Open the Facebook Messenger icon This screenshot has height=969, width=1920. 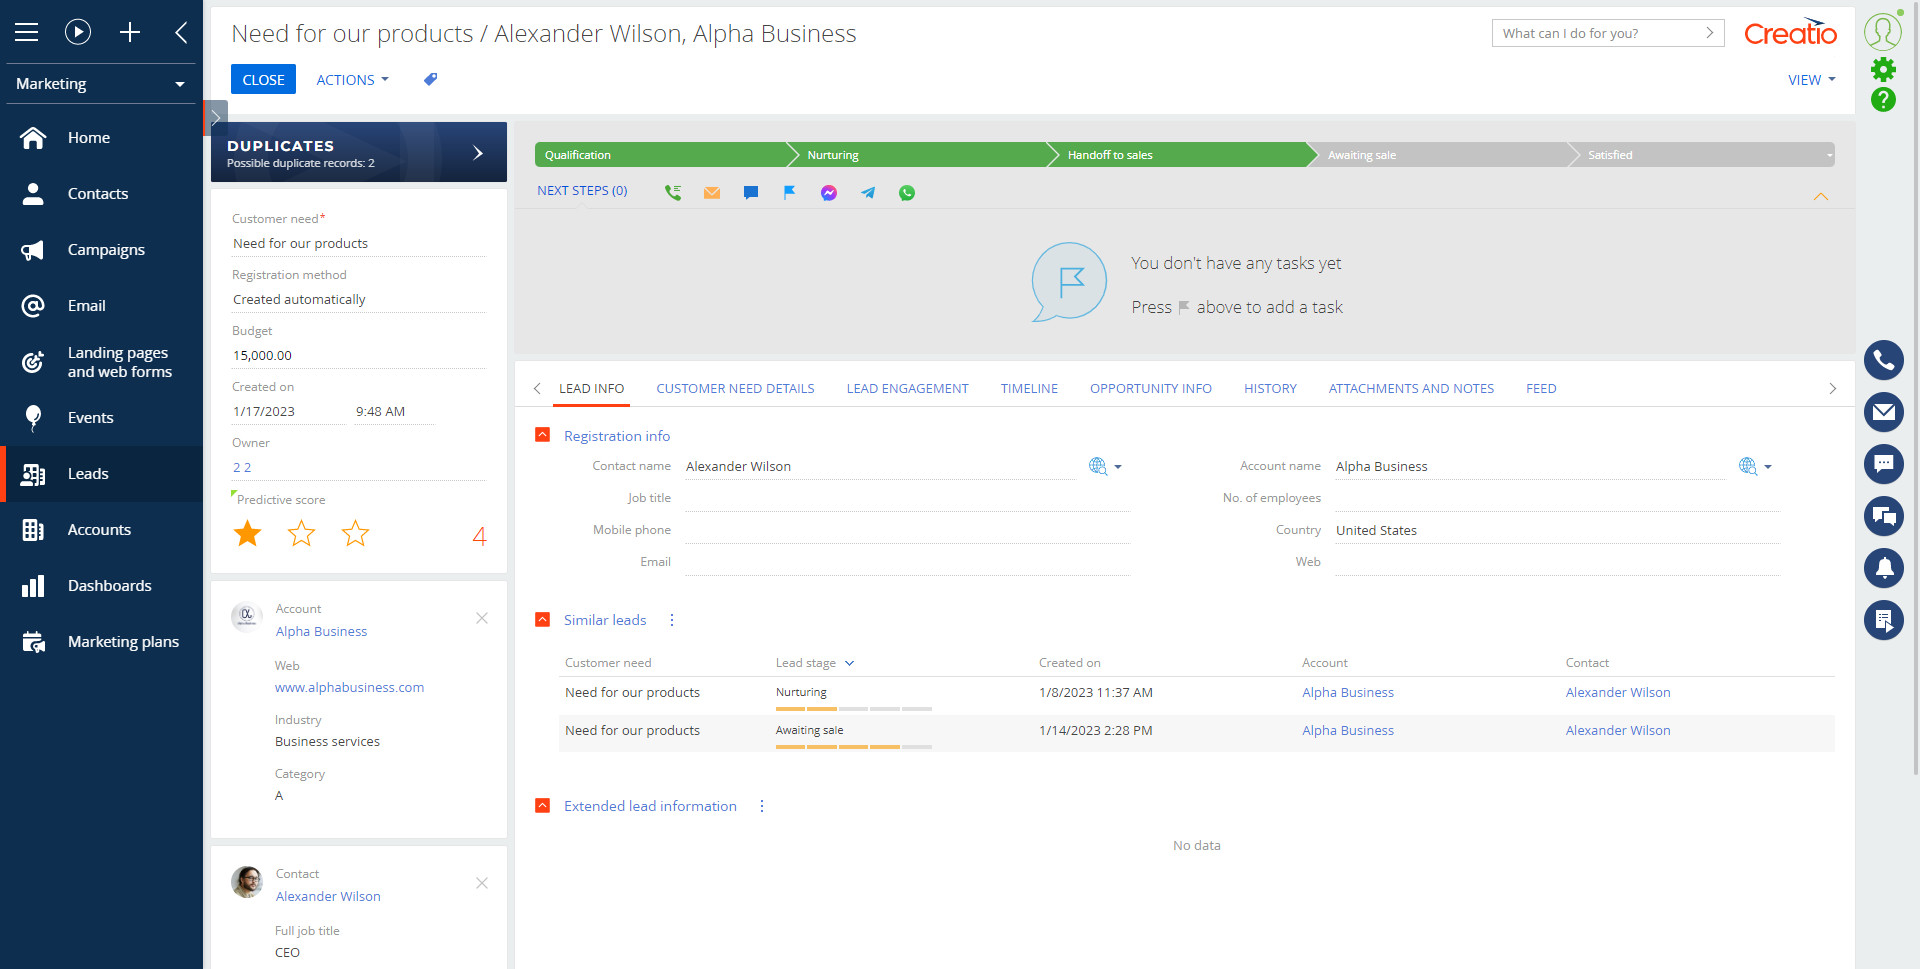click(x=829, y=193)
